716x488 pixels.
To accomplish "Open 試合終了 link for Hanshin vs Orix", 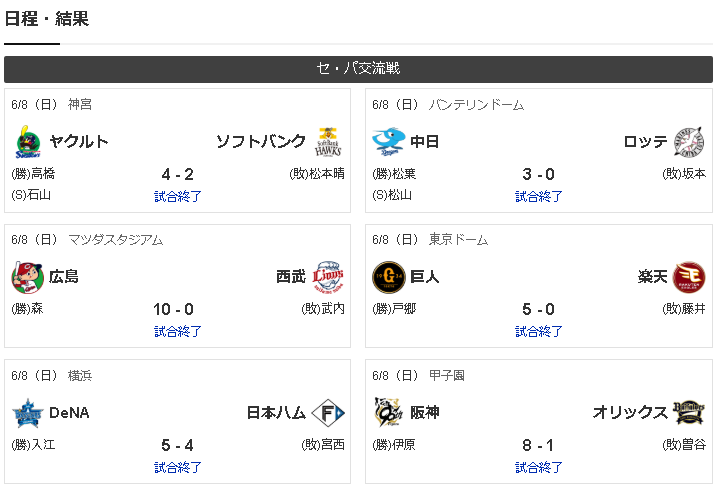I will (x=539, y=466).
